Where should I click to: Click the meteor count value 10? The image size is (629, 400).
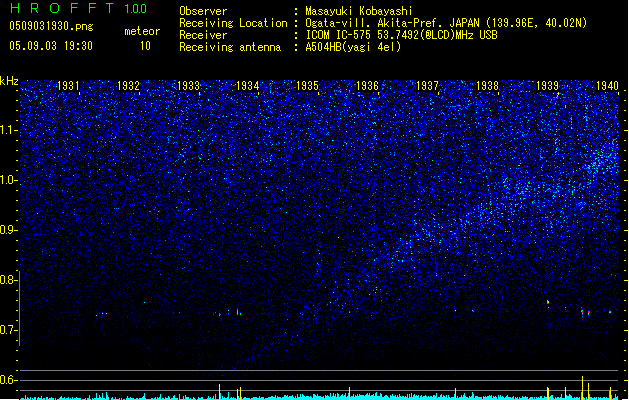coord(145,46)
